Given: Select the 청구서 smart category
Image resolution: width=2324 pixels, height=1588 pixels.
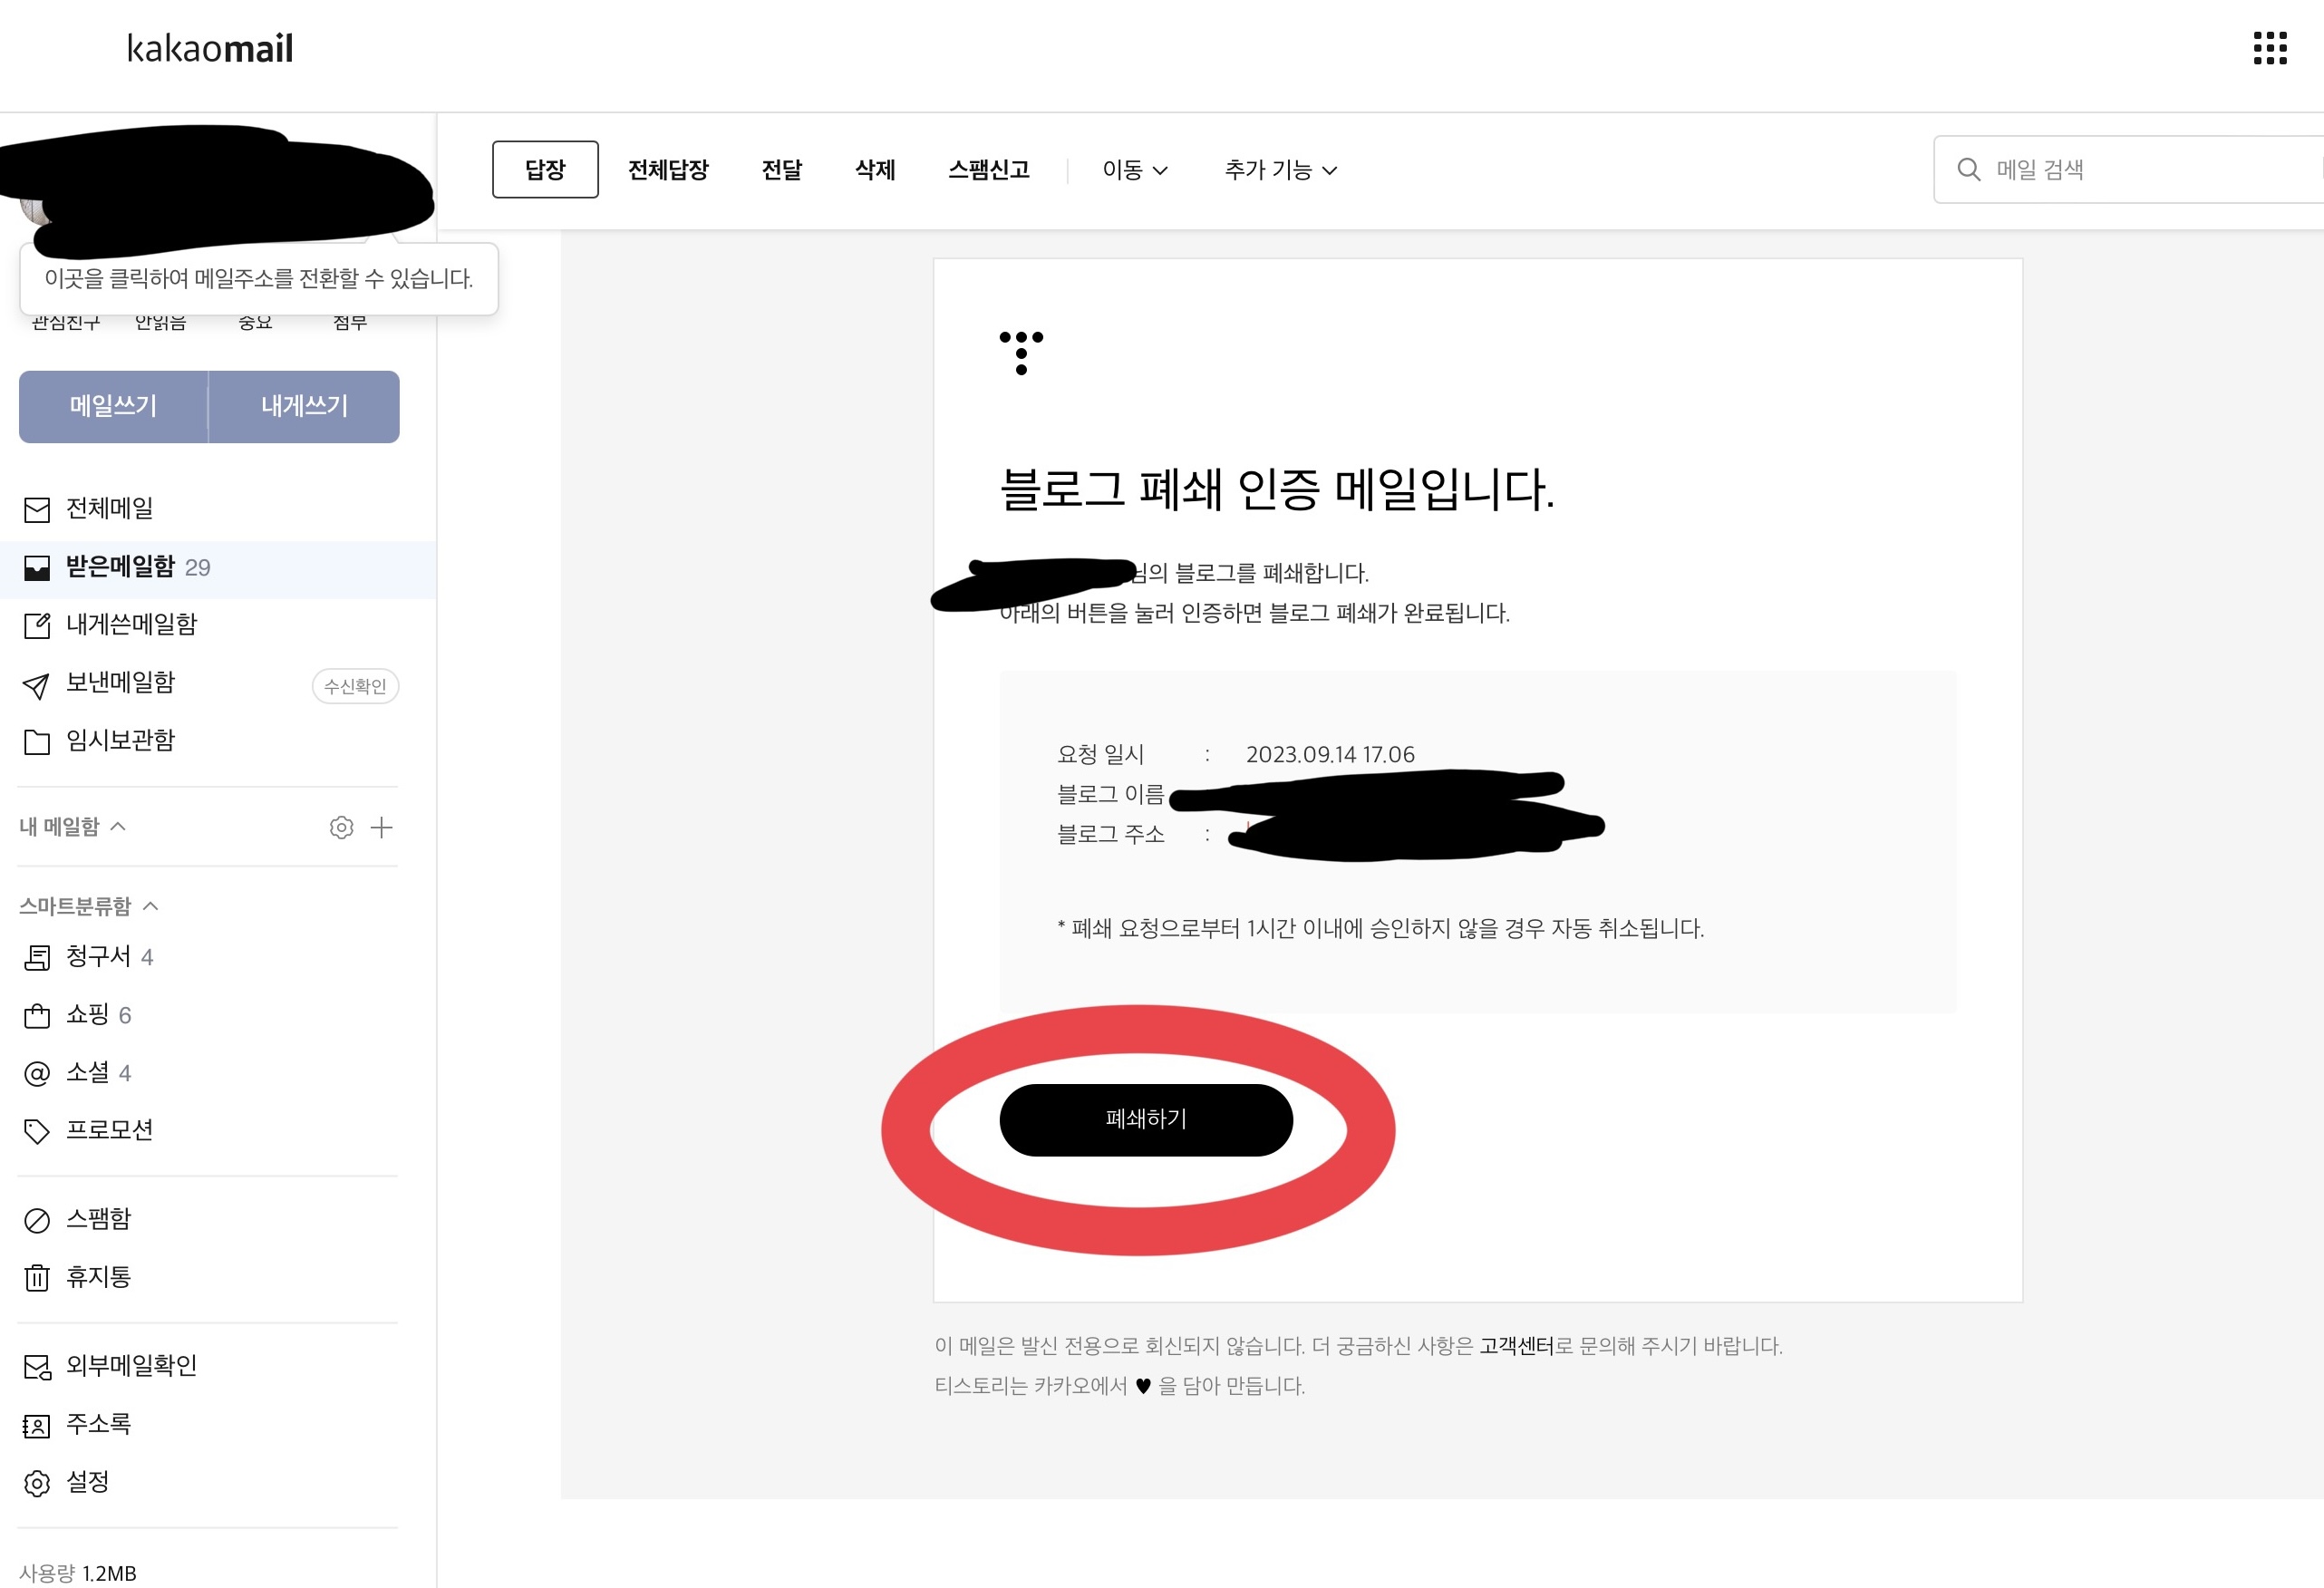Looking at the screenshot, I should 98,957.
